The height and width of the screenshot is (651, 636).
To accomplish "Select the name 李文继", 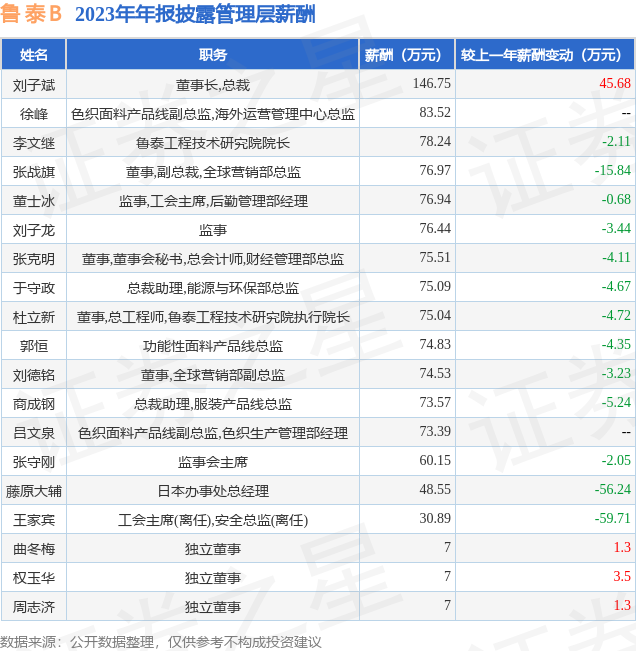I will (x=34, y=143).
